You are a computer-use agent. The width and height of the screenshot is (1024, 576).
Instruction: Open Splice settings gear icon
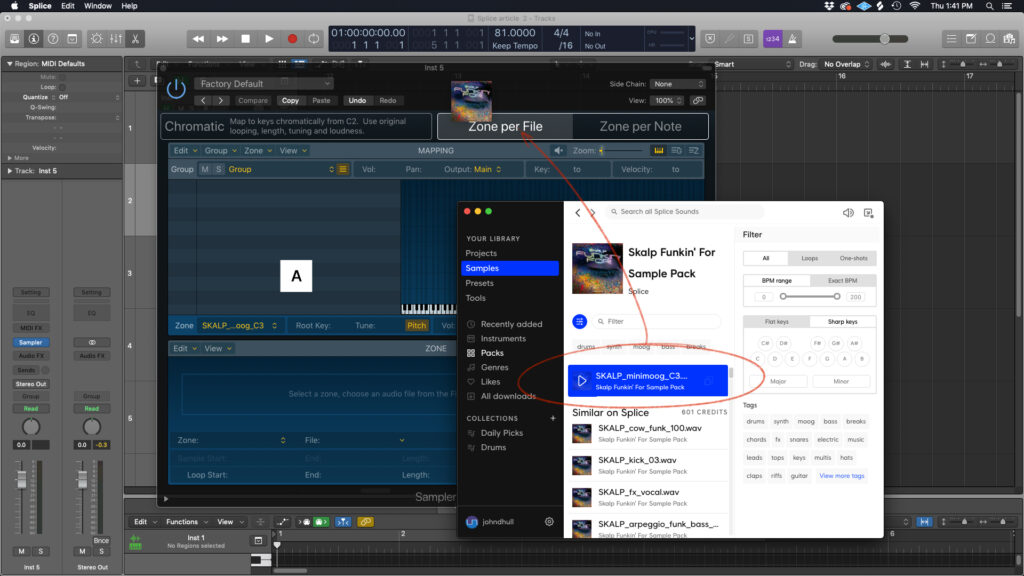[549, 522]
